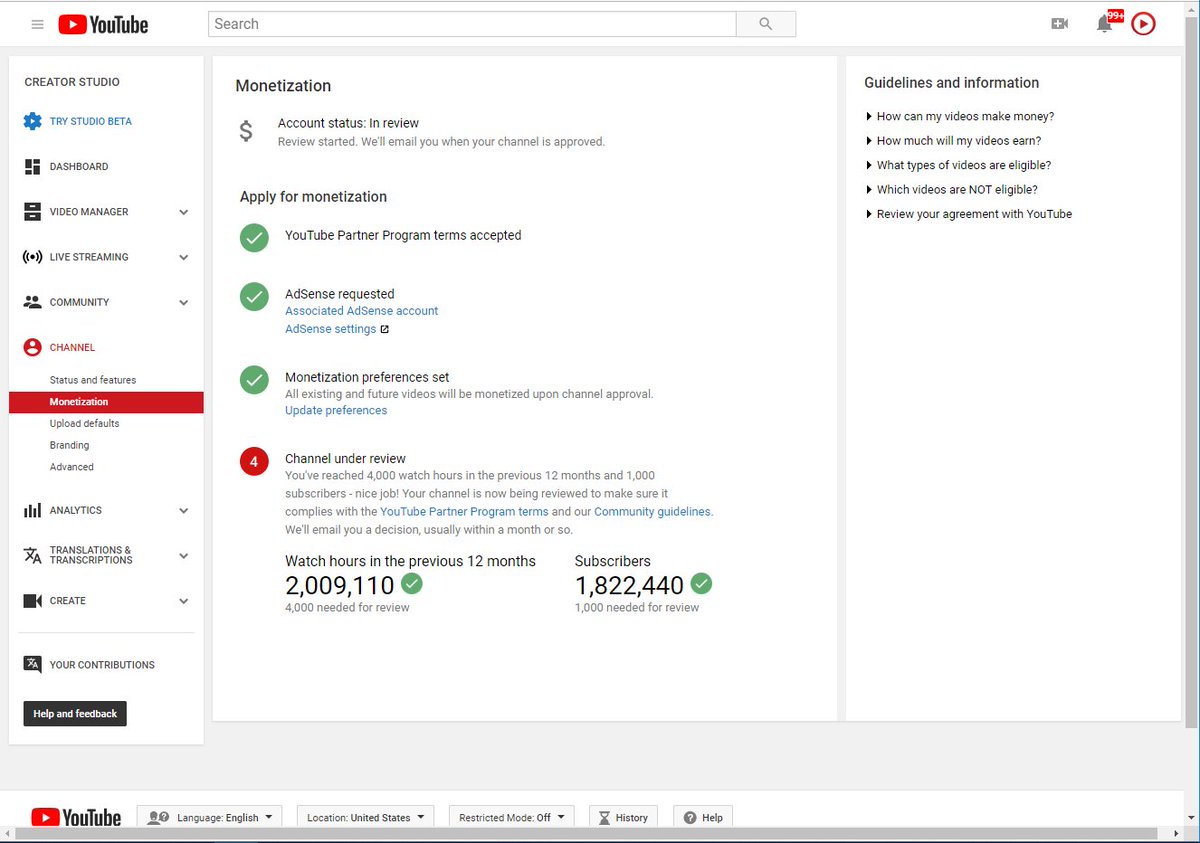This screenshot has width=1200, height=843.
Task: Click the Live Streaming broadcast icon
Action: coord(32,257)
